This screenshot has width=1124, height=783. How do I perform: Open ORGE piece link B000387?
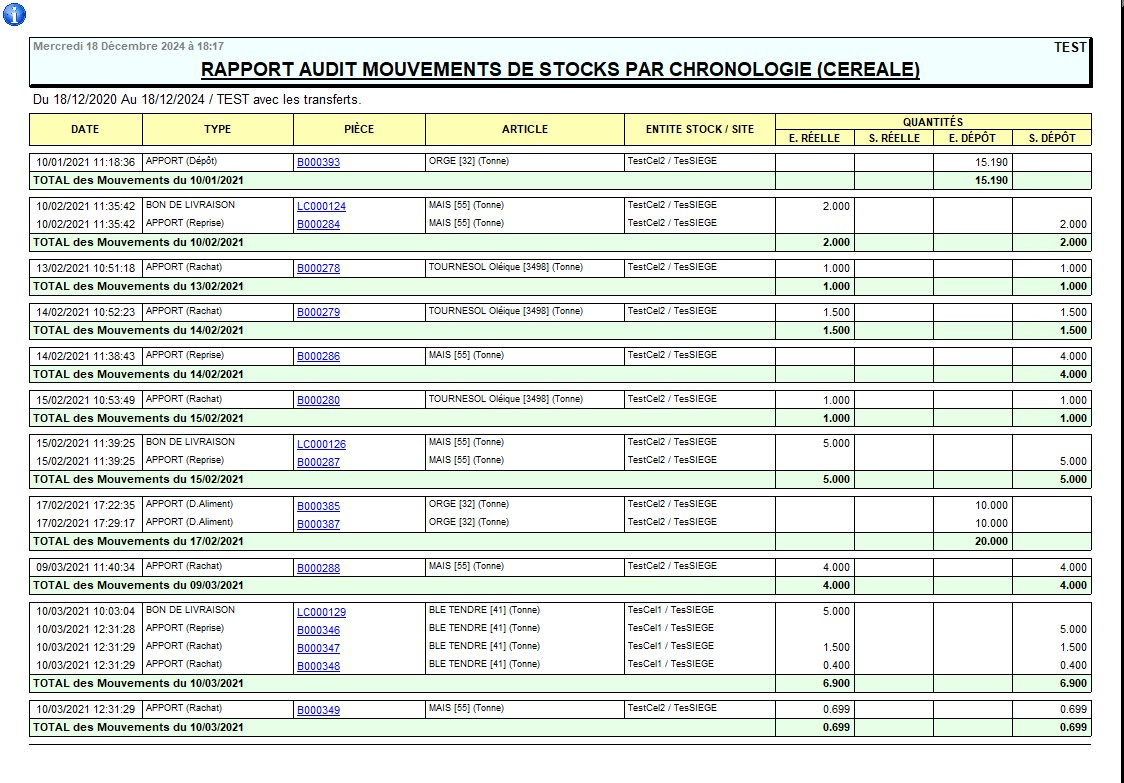point(318,524)
